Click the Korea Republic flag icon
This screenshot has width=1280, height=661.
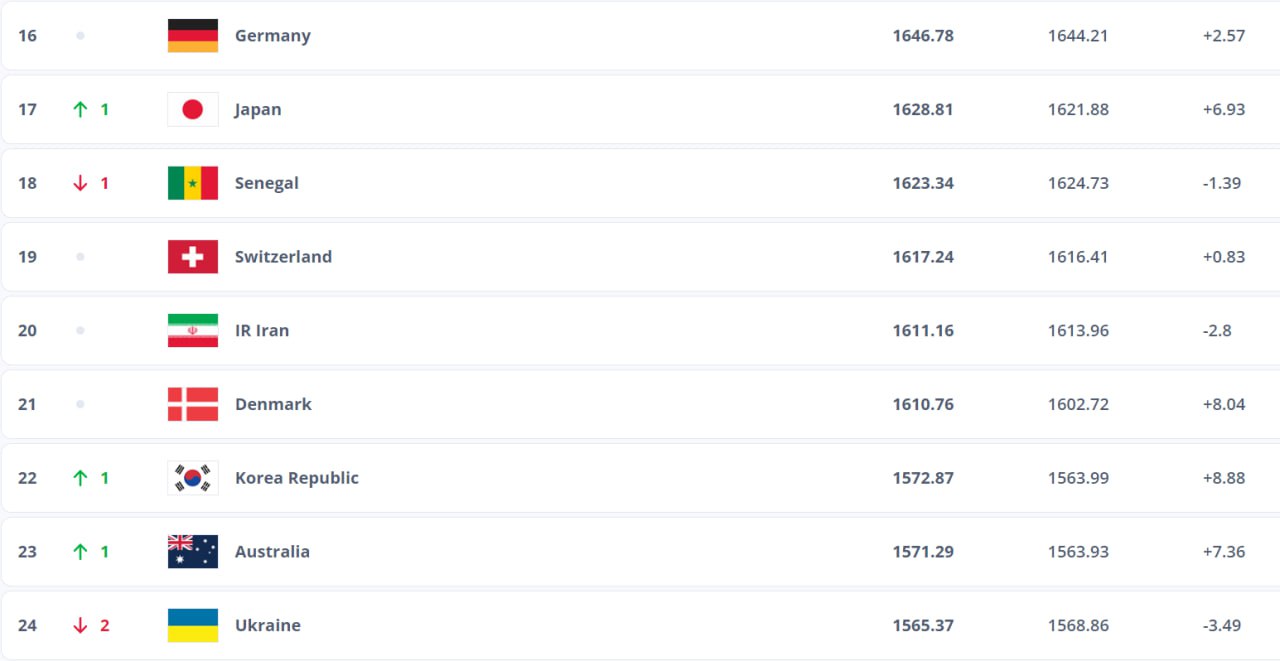[193, 478]
